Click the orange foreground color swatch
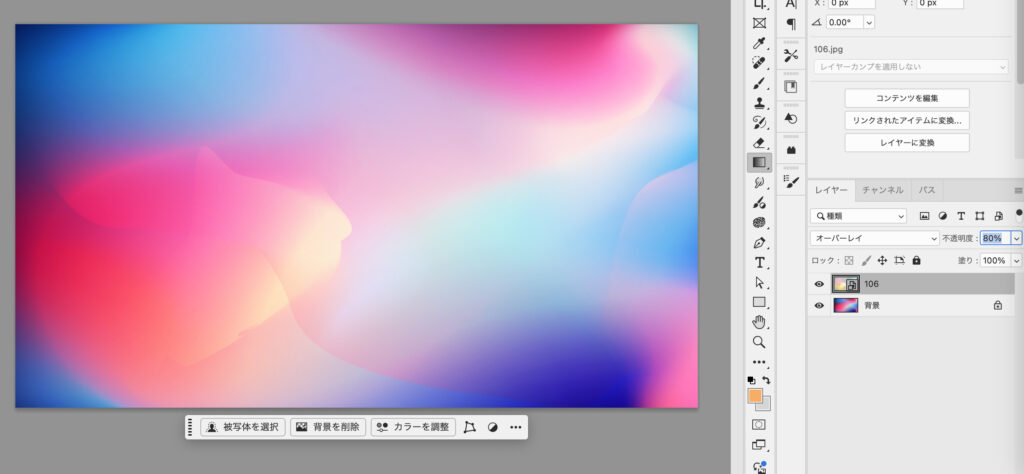 tap(755, 396)
